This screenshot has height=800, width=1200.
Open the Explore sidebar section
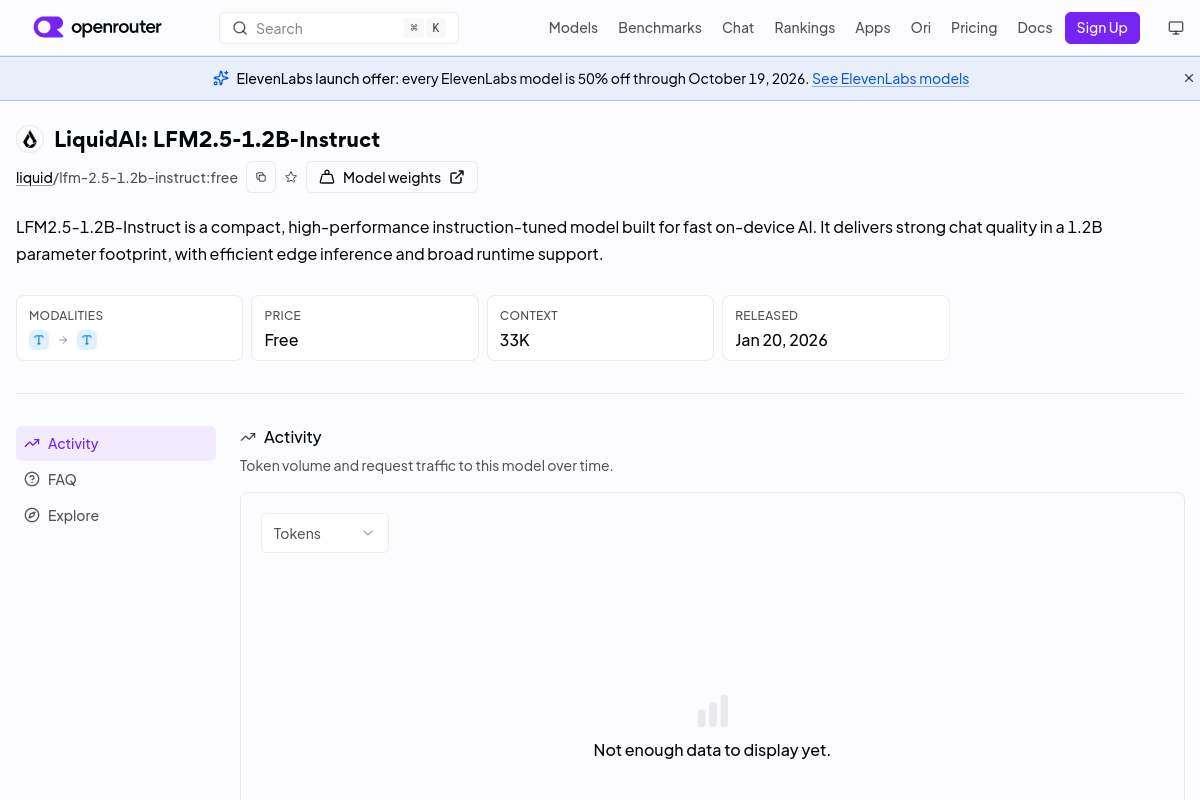tap(116, 516)
